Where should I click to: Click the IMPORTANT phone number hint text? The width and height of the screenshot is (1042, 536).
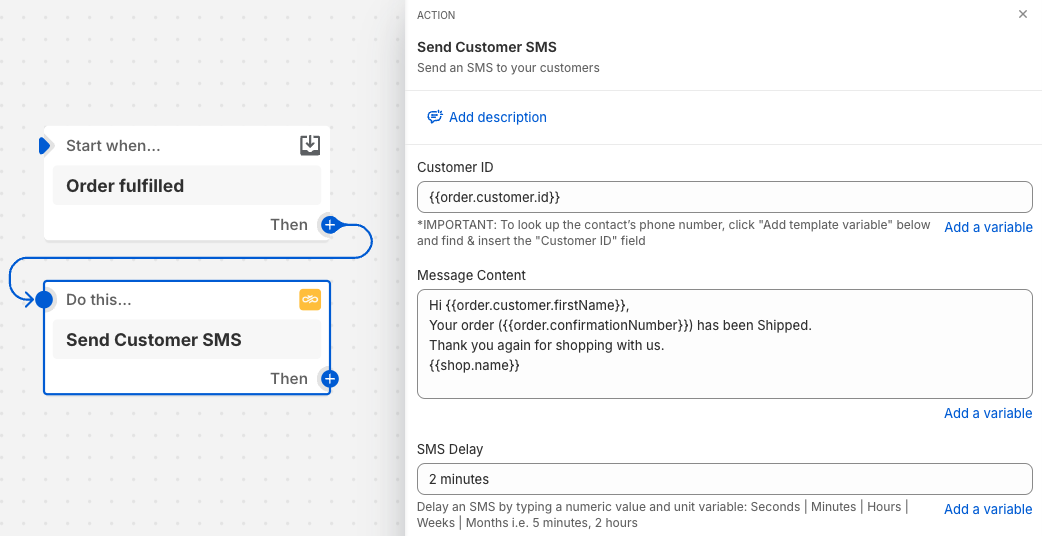click(x=674, y=232)
